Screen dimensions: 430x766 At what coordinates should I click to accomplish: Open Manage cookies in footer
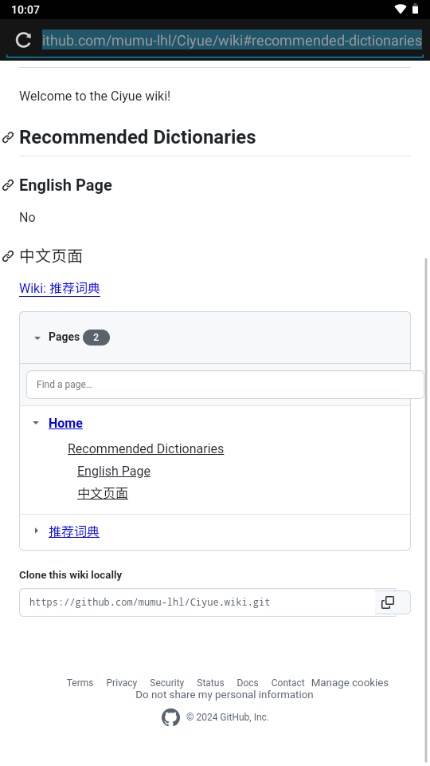click(x=350, y=682)
